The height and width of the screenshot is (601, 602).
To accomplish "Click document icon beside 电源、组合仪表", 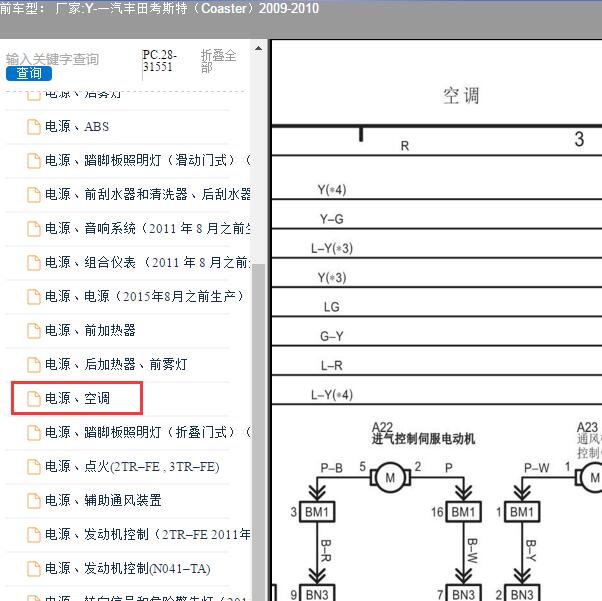I will 34,263.
